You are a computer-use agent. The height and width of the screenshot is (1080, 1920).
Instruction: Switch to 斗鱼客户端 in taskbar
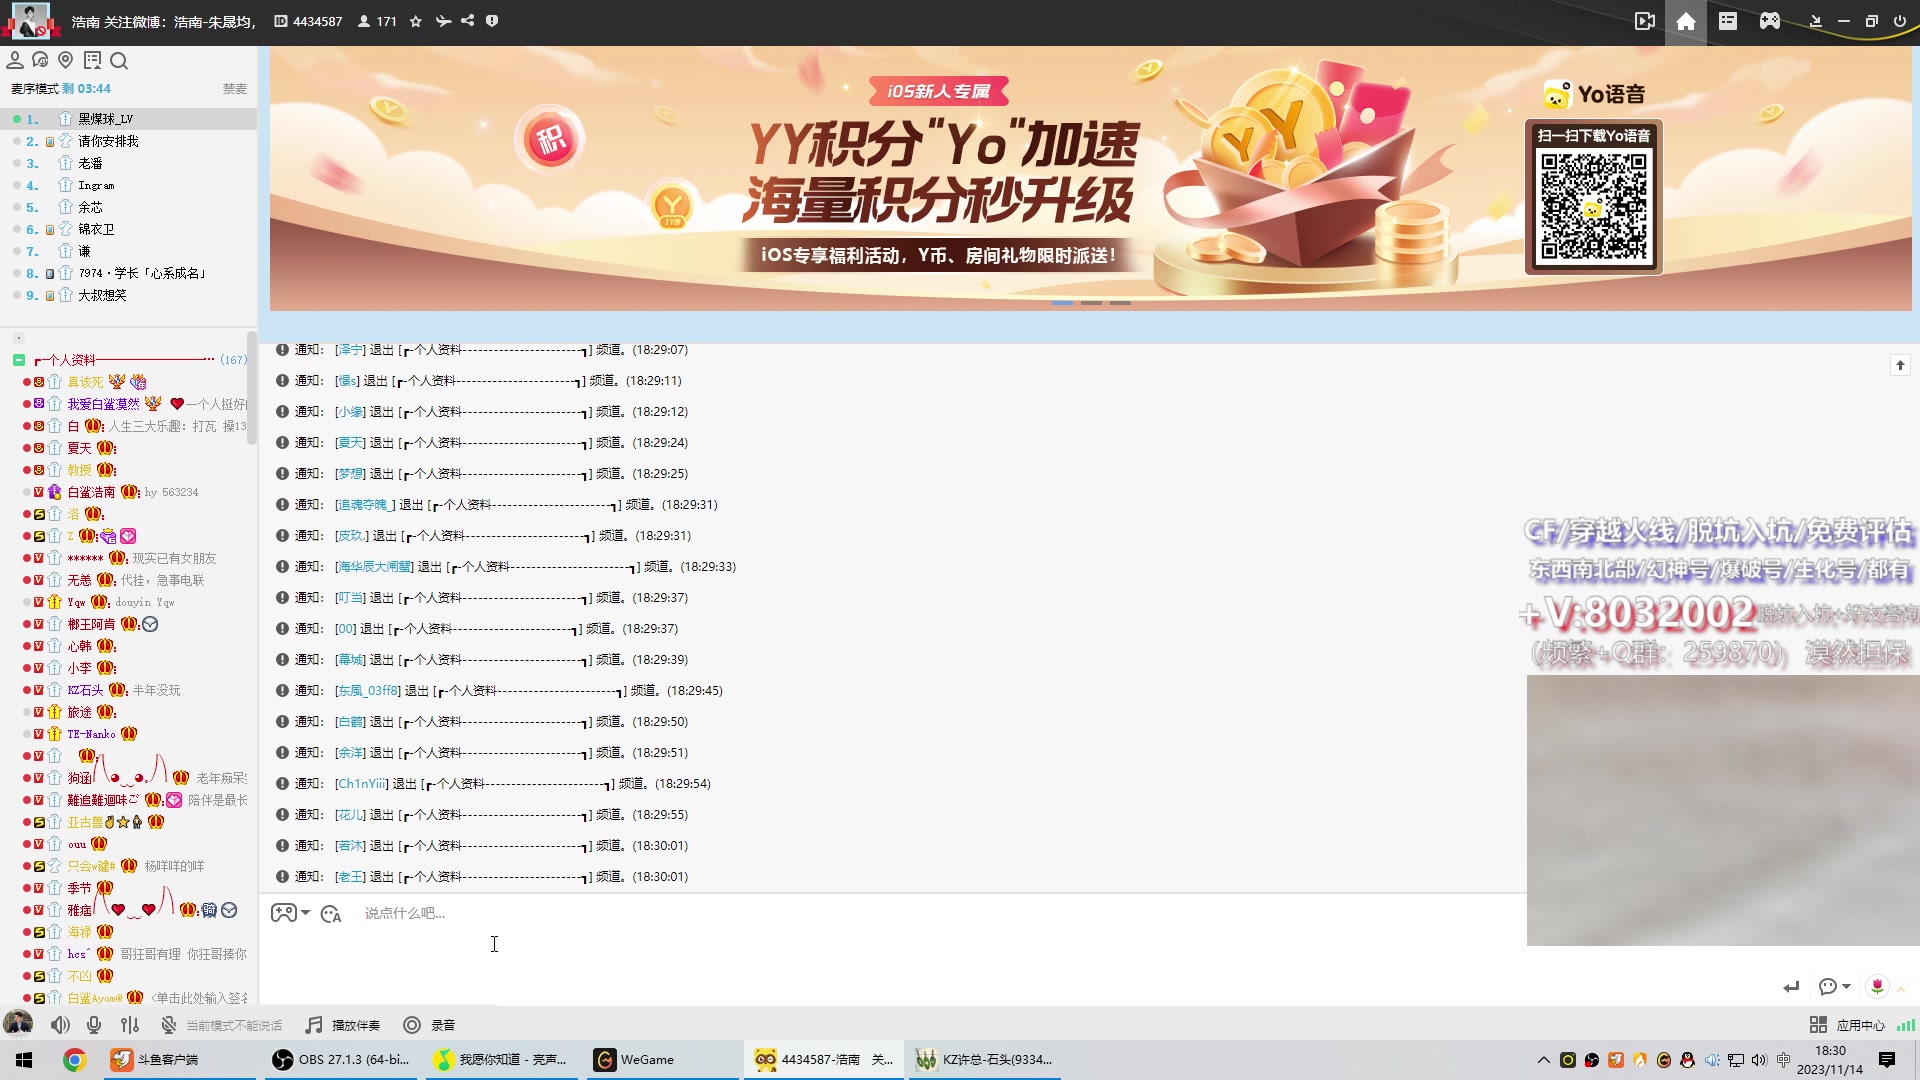pyautogui.click(x=181, y=1060)
